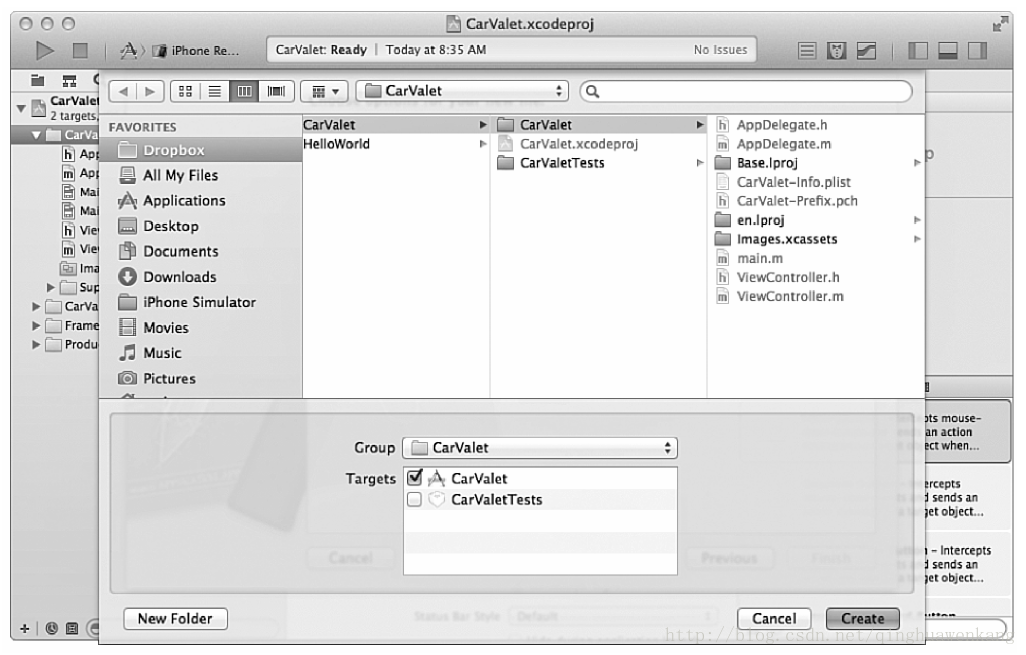Expand CarValetTests folder arrow
The height and width of the screenshot is (655, 1026).
coord(699,163)
